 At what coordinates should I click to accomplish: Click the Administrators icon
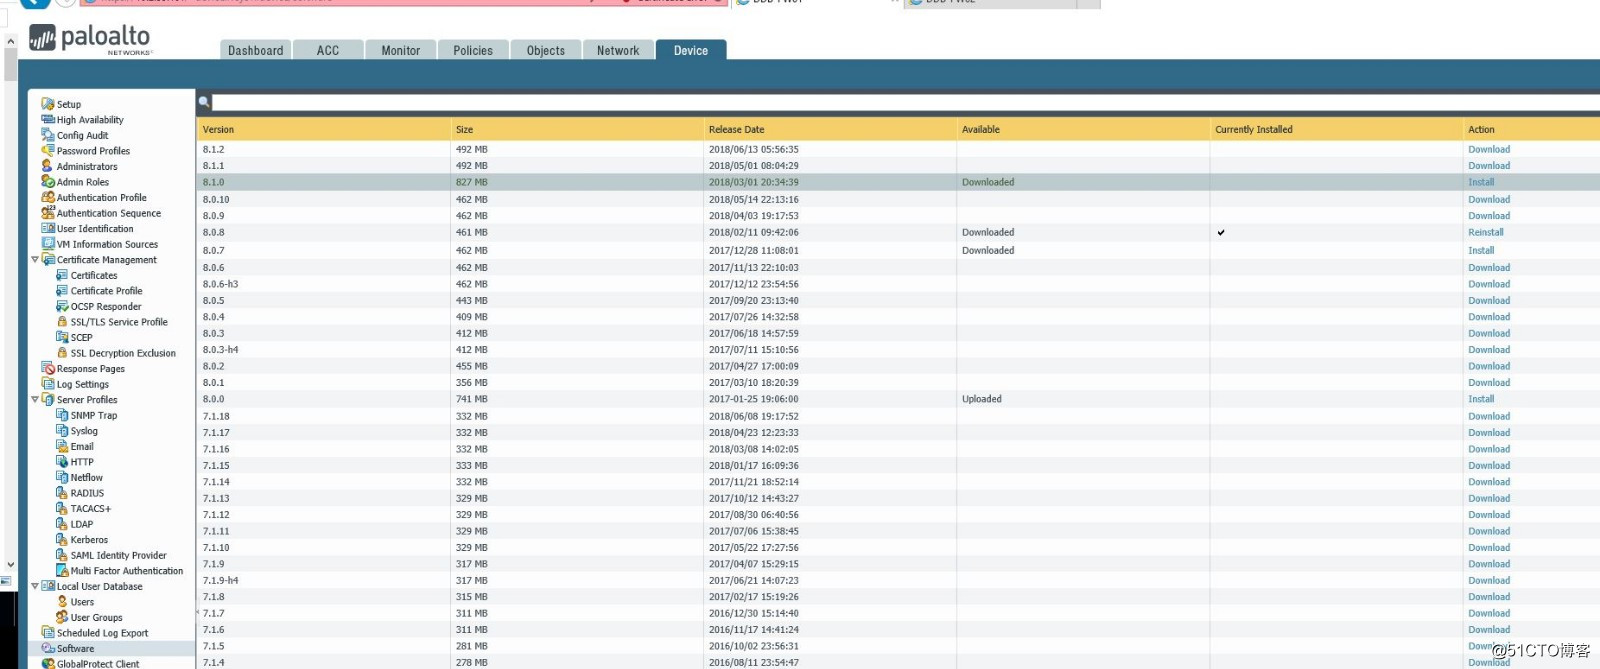click(47, 166)
